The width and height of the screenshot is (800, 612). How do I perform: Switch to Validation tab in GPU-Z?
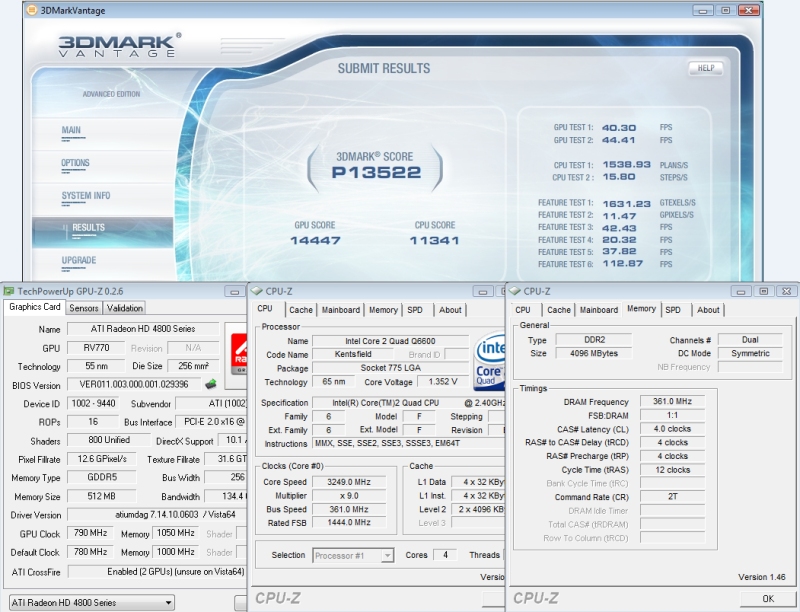point(124,308)
